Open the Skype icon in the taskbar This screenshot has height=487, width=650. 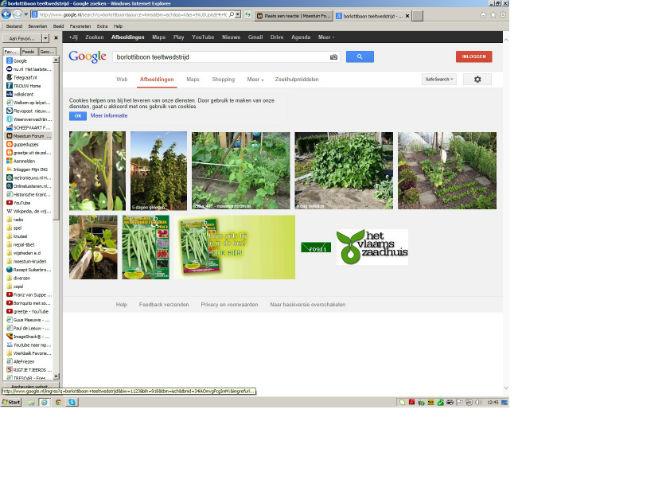tap(72, 402)
